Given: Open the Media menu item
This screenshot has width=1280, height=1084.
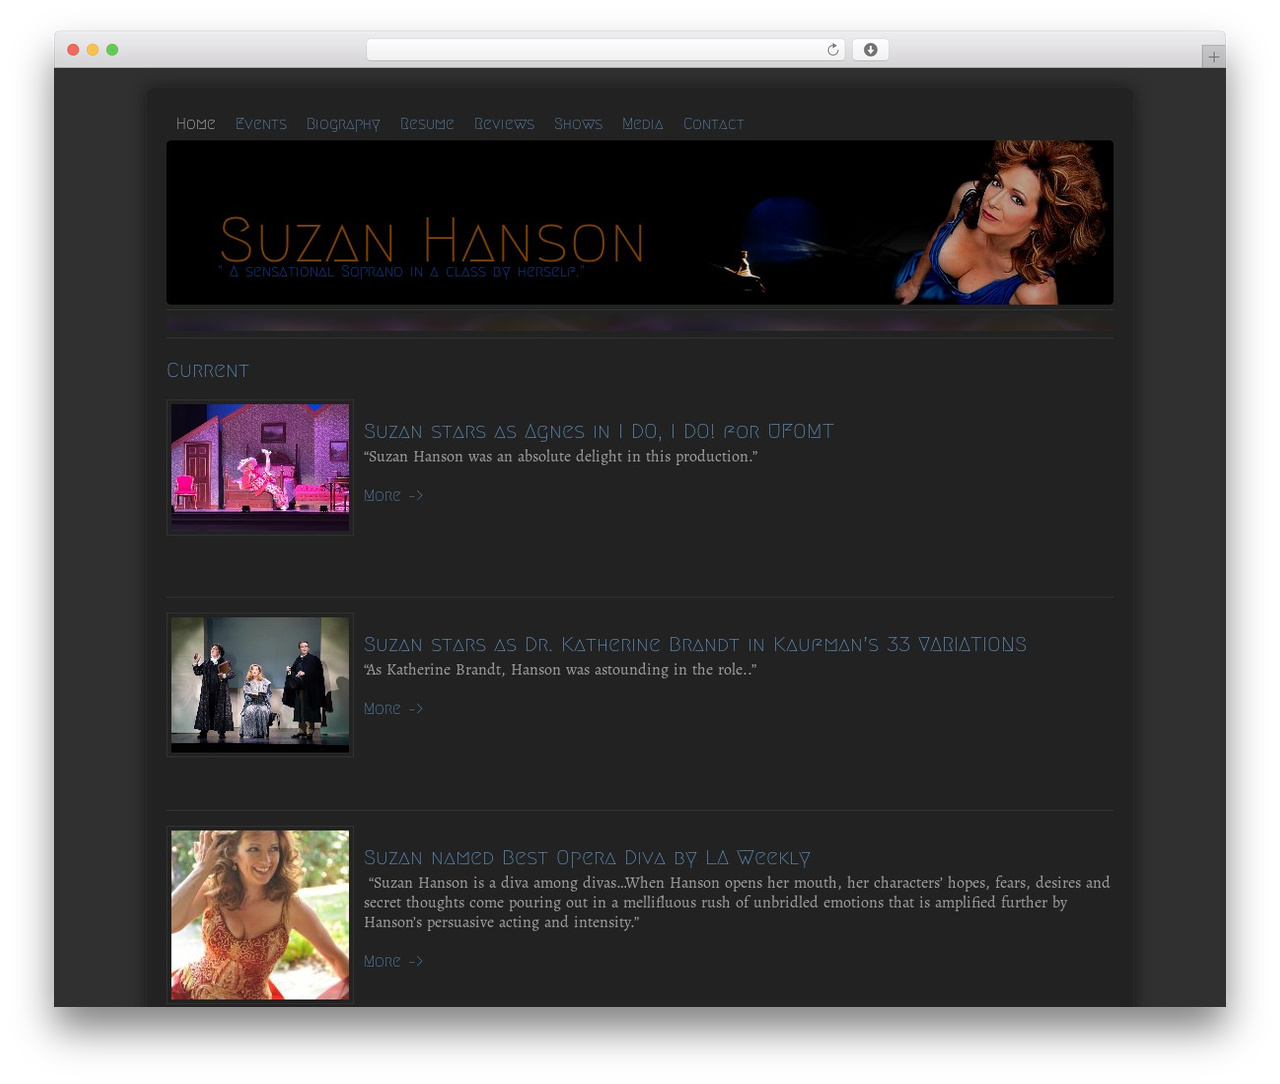Looking at the screenshot, I should 642,124.
